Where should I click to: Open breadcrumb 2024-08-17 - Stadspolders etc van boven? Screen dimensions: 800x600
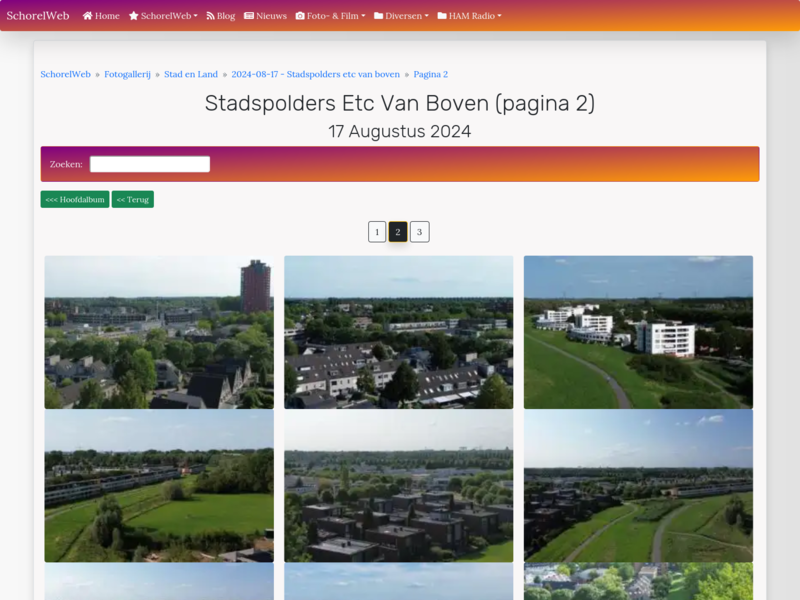pos(316,74)
